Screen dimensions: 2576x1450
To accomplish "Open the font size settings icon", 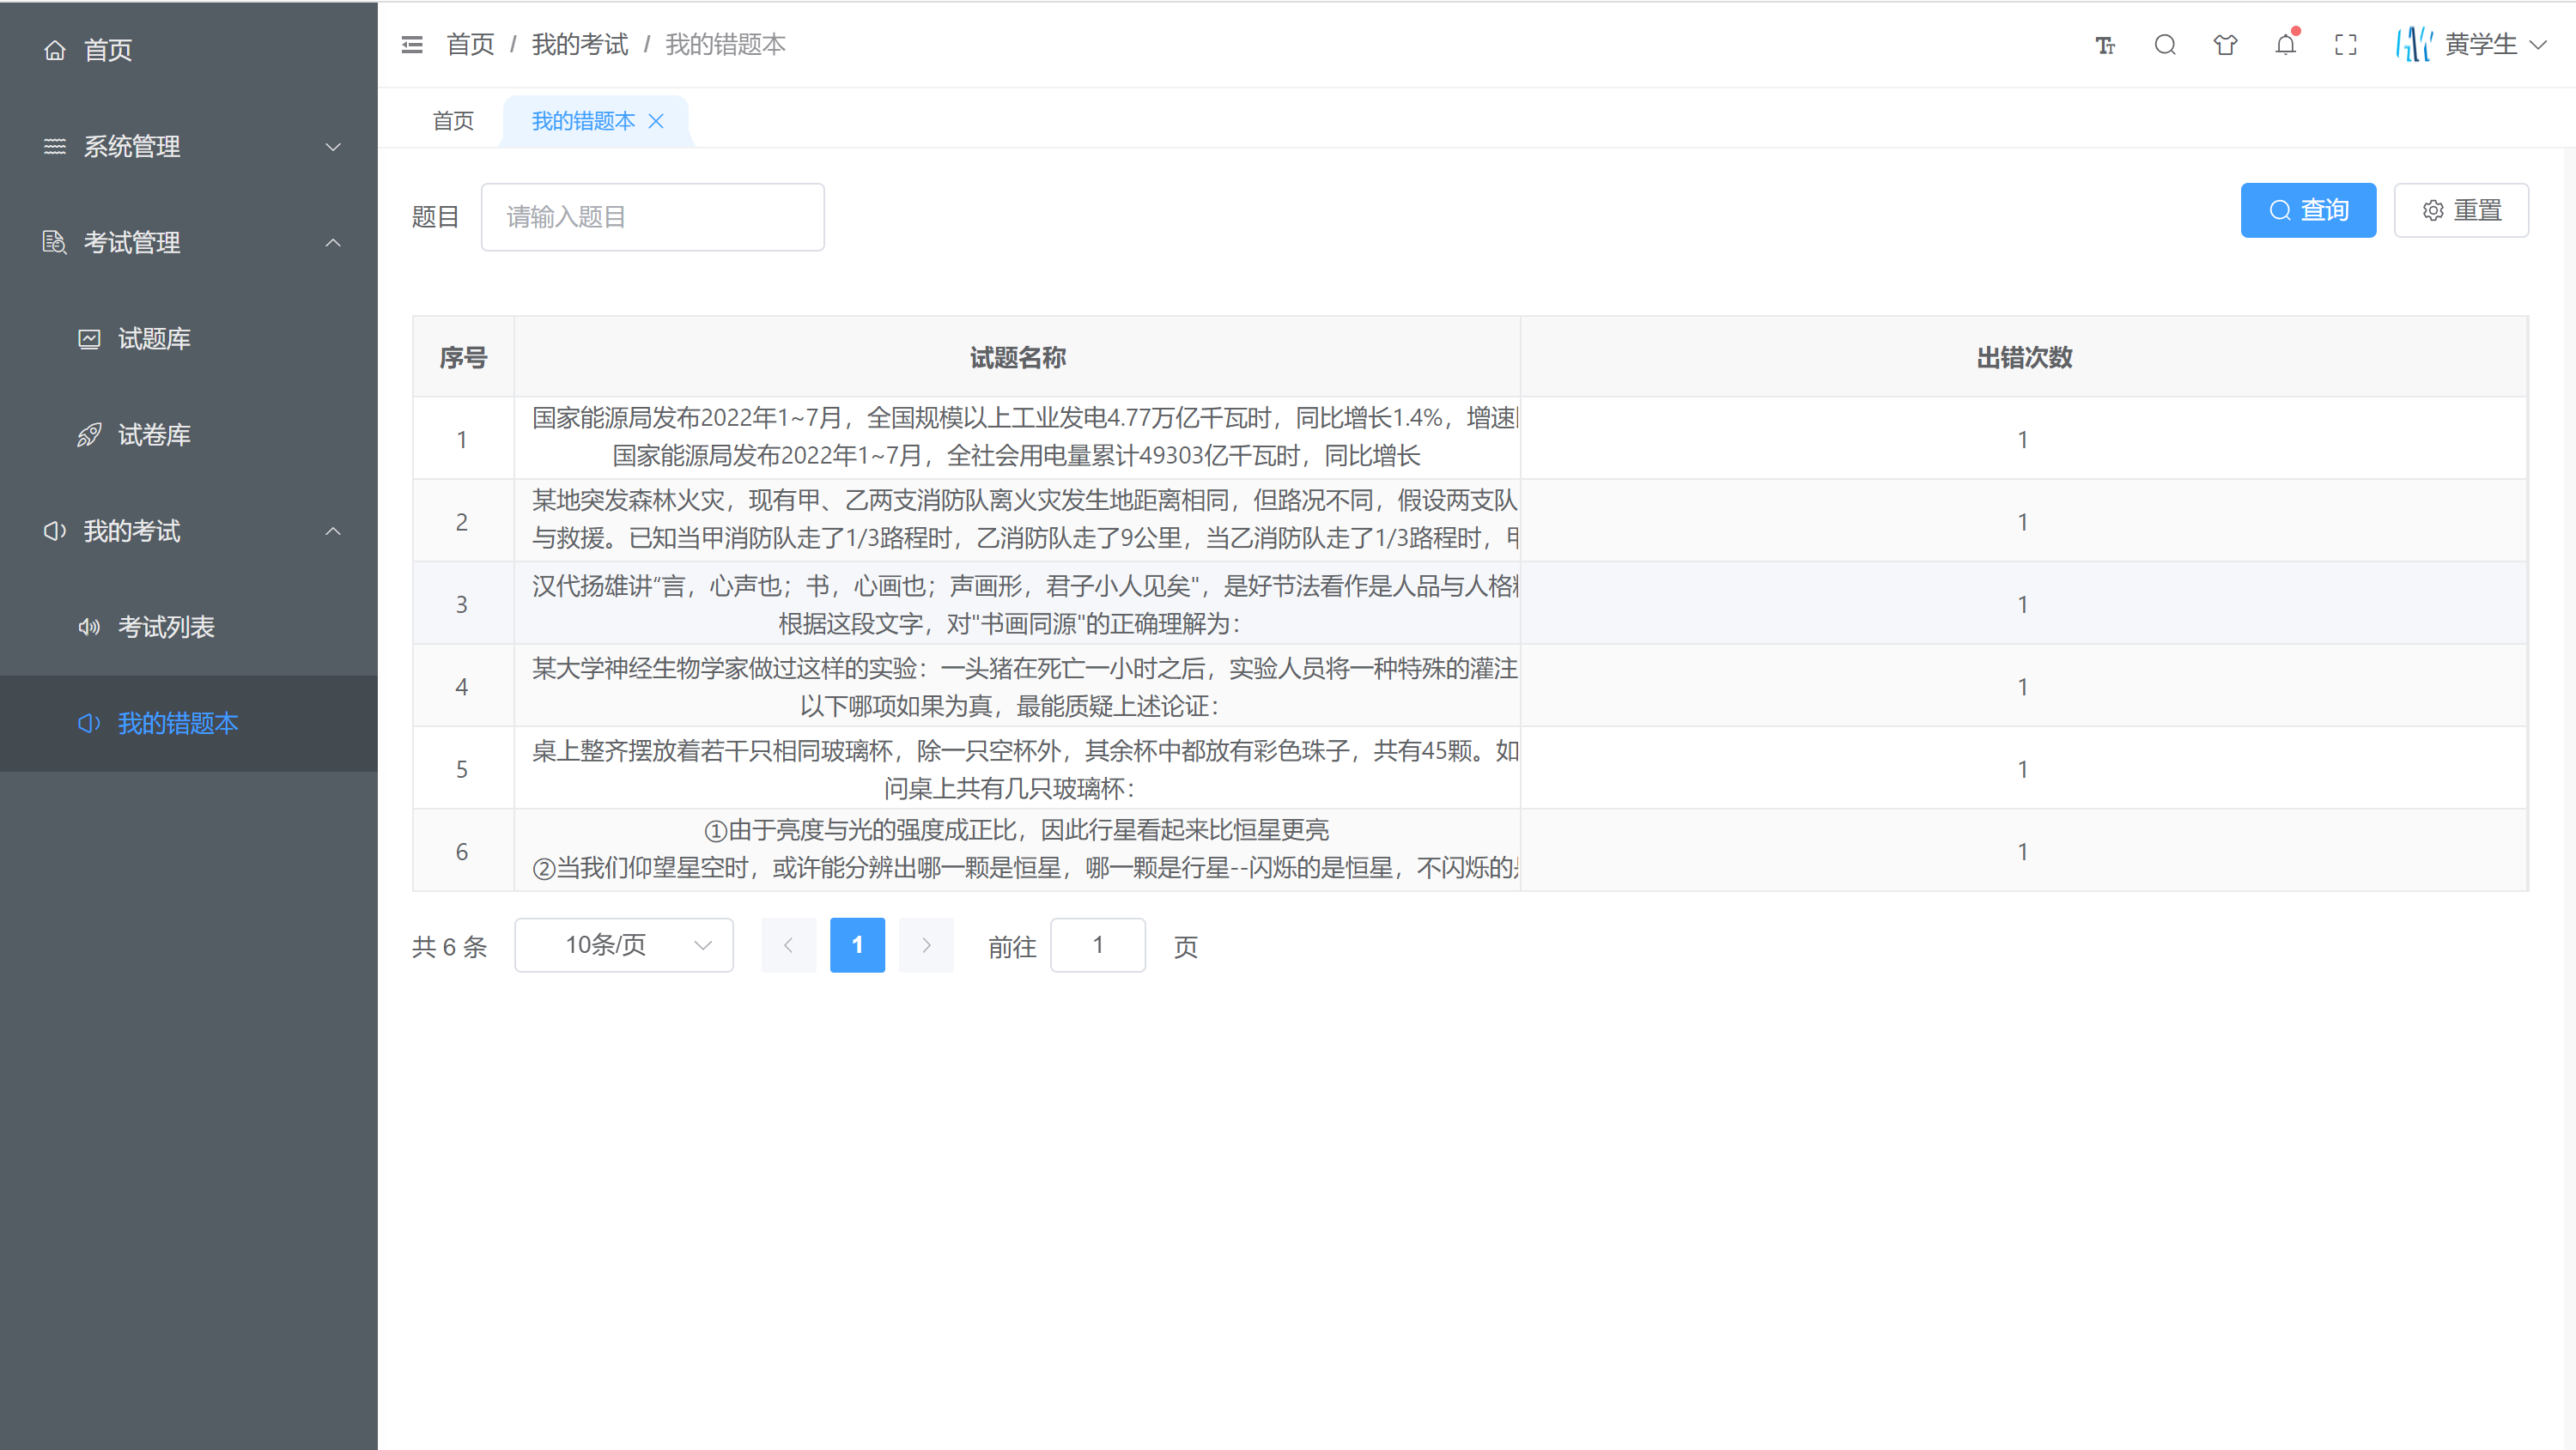I will click(x=2105, y=45).
